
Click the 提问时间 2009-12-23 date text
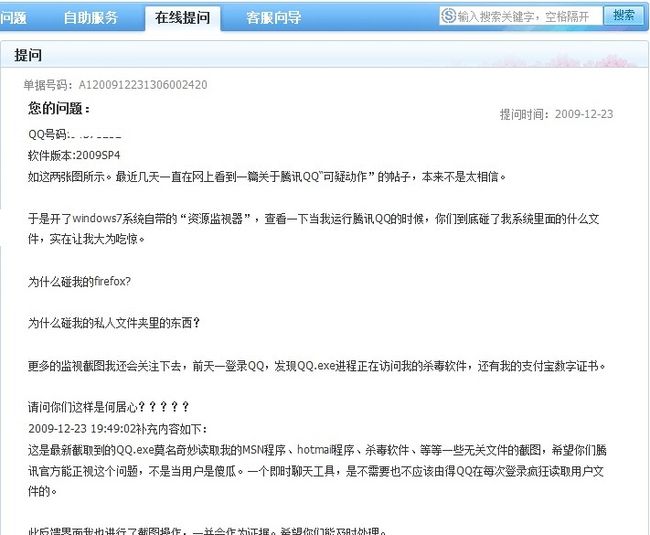(x=556, y=114)
